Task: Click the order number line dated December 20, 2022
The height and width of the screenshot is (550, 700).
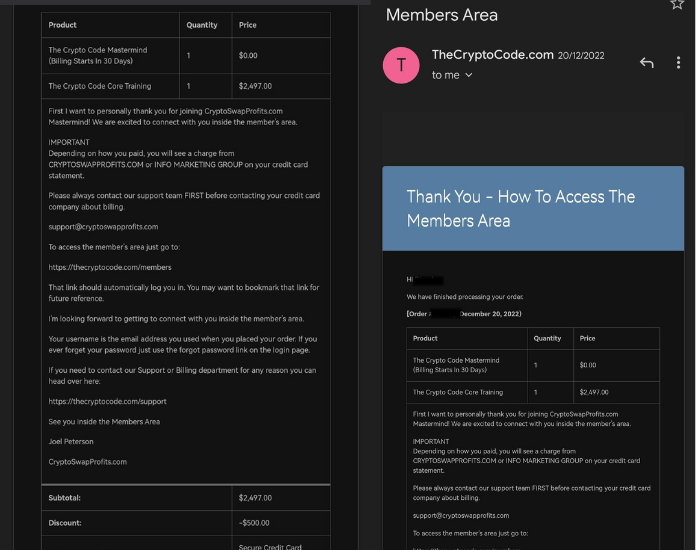Action: [x=464, y=314]
